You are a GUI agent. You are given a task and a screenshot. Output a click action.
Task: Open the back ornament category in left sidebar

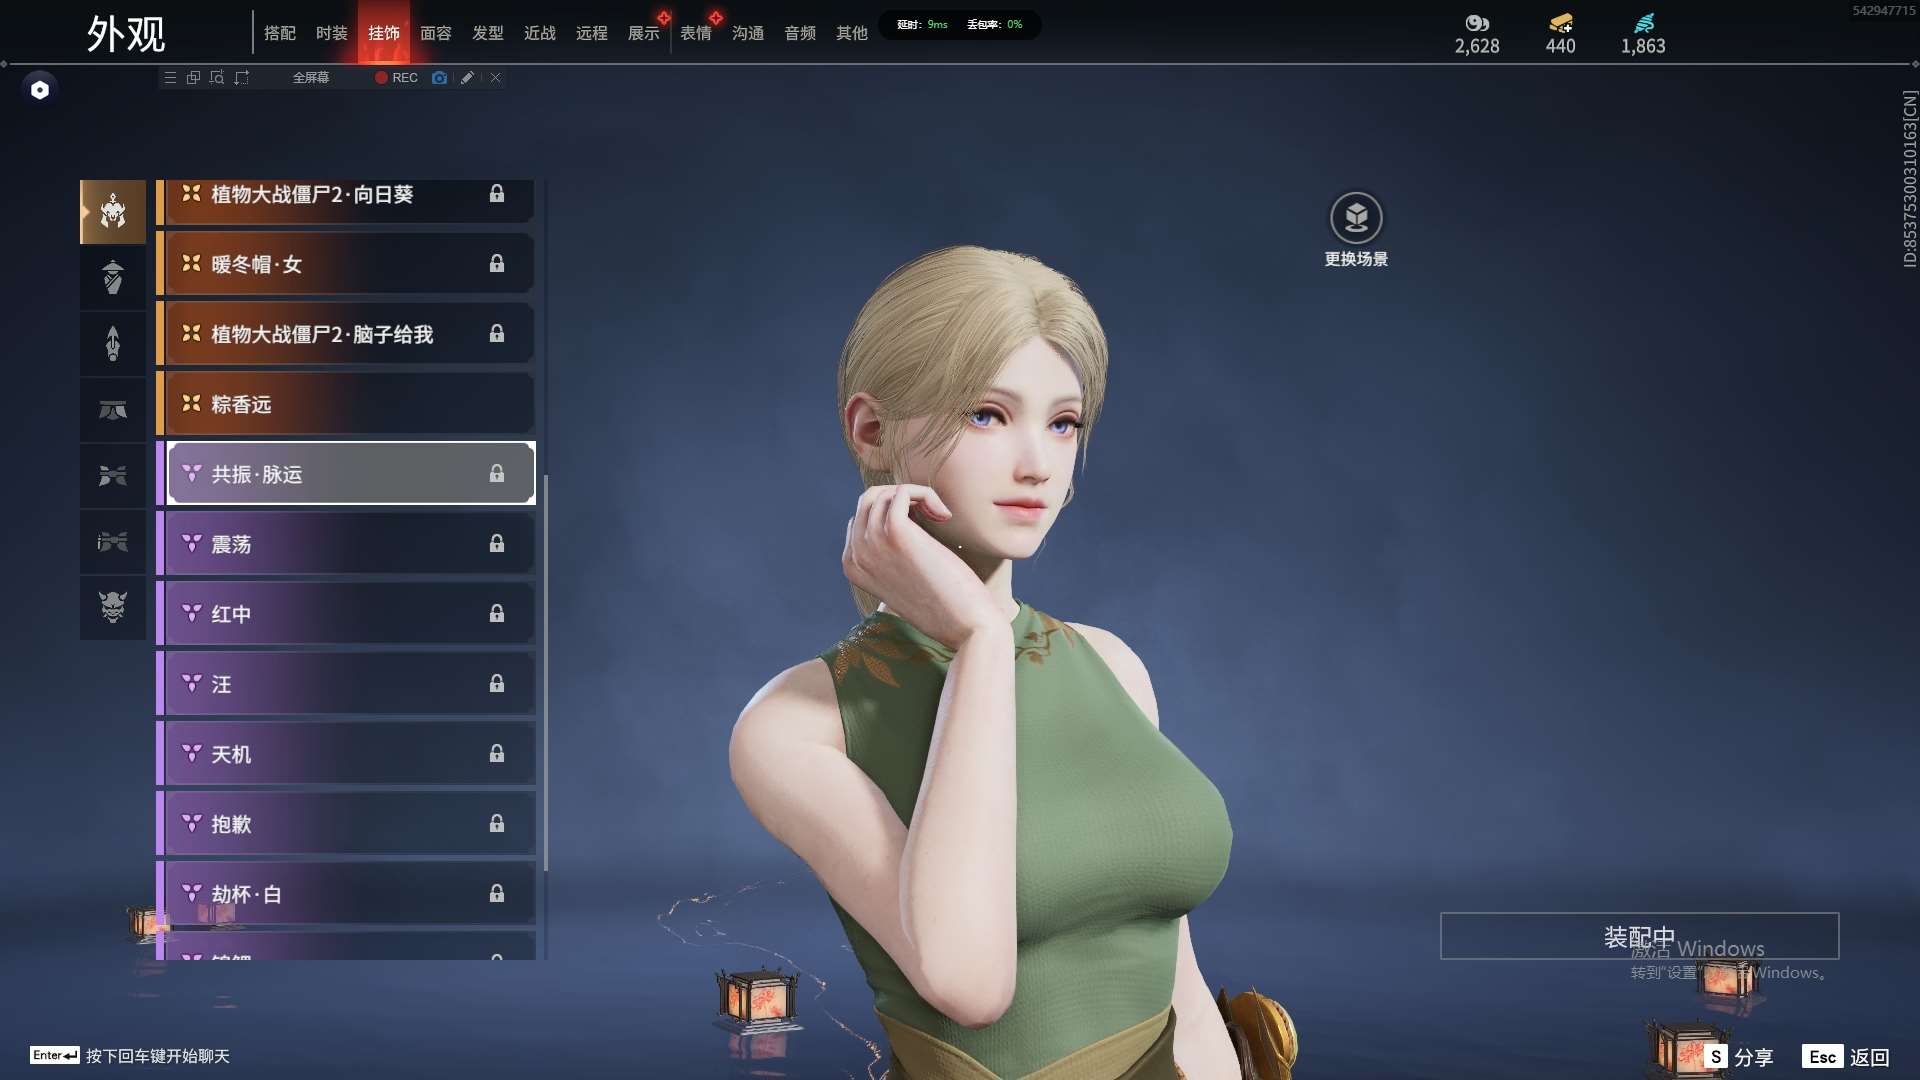pos(113,277)
